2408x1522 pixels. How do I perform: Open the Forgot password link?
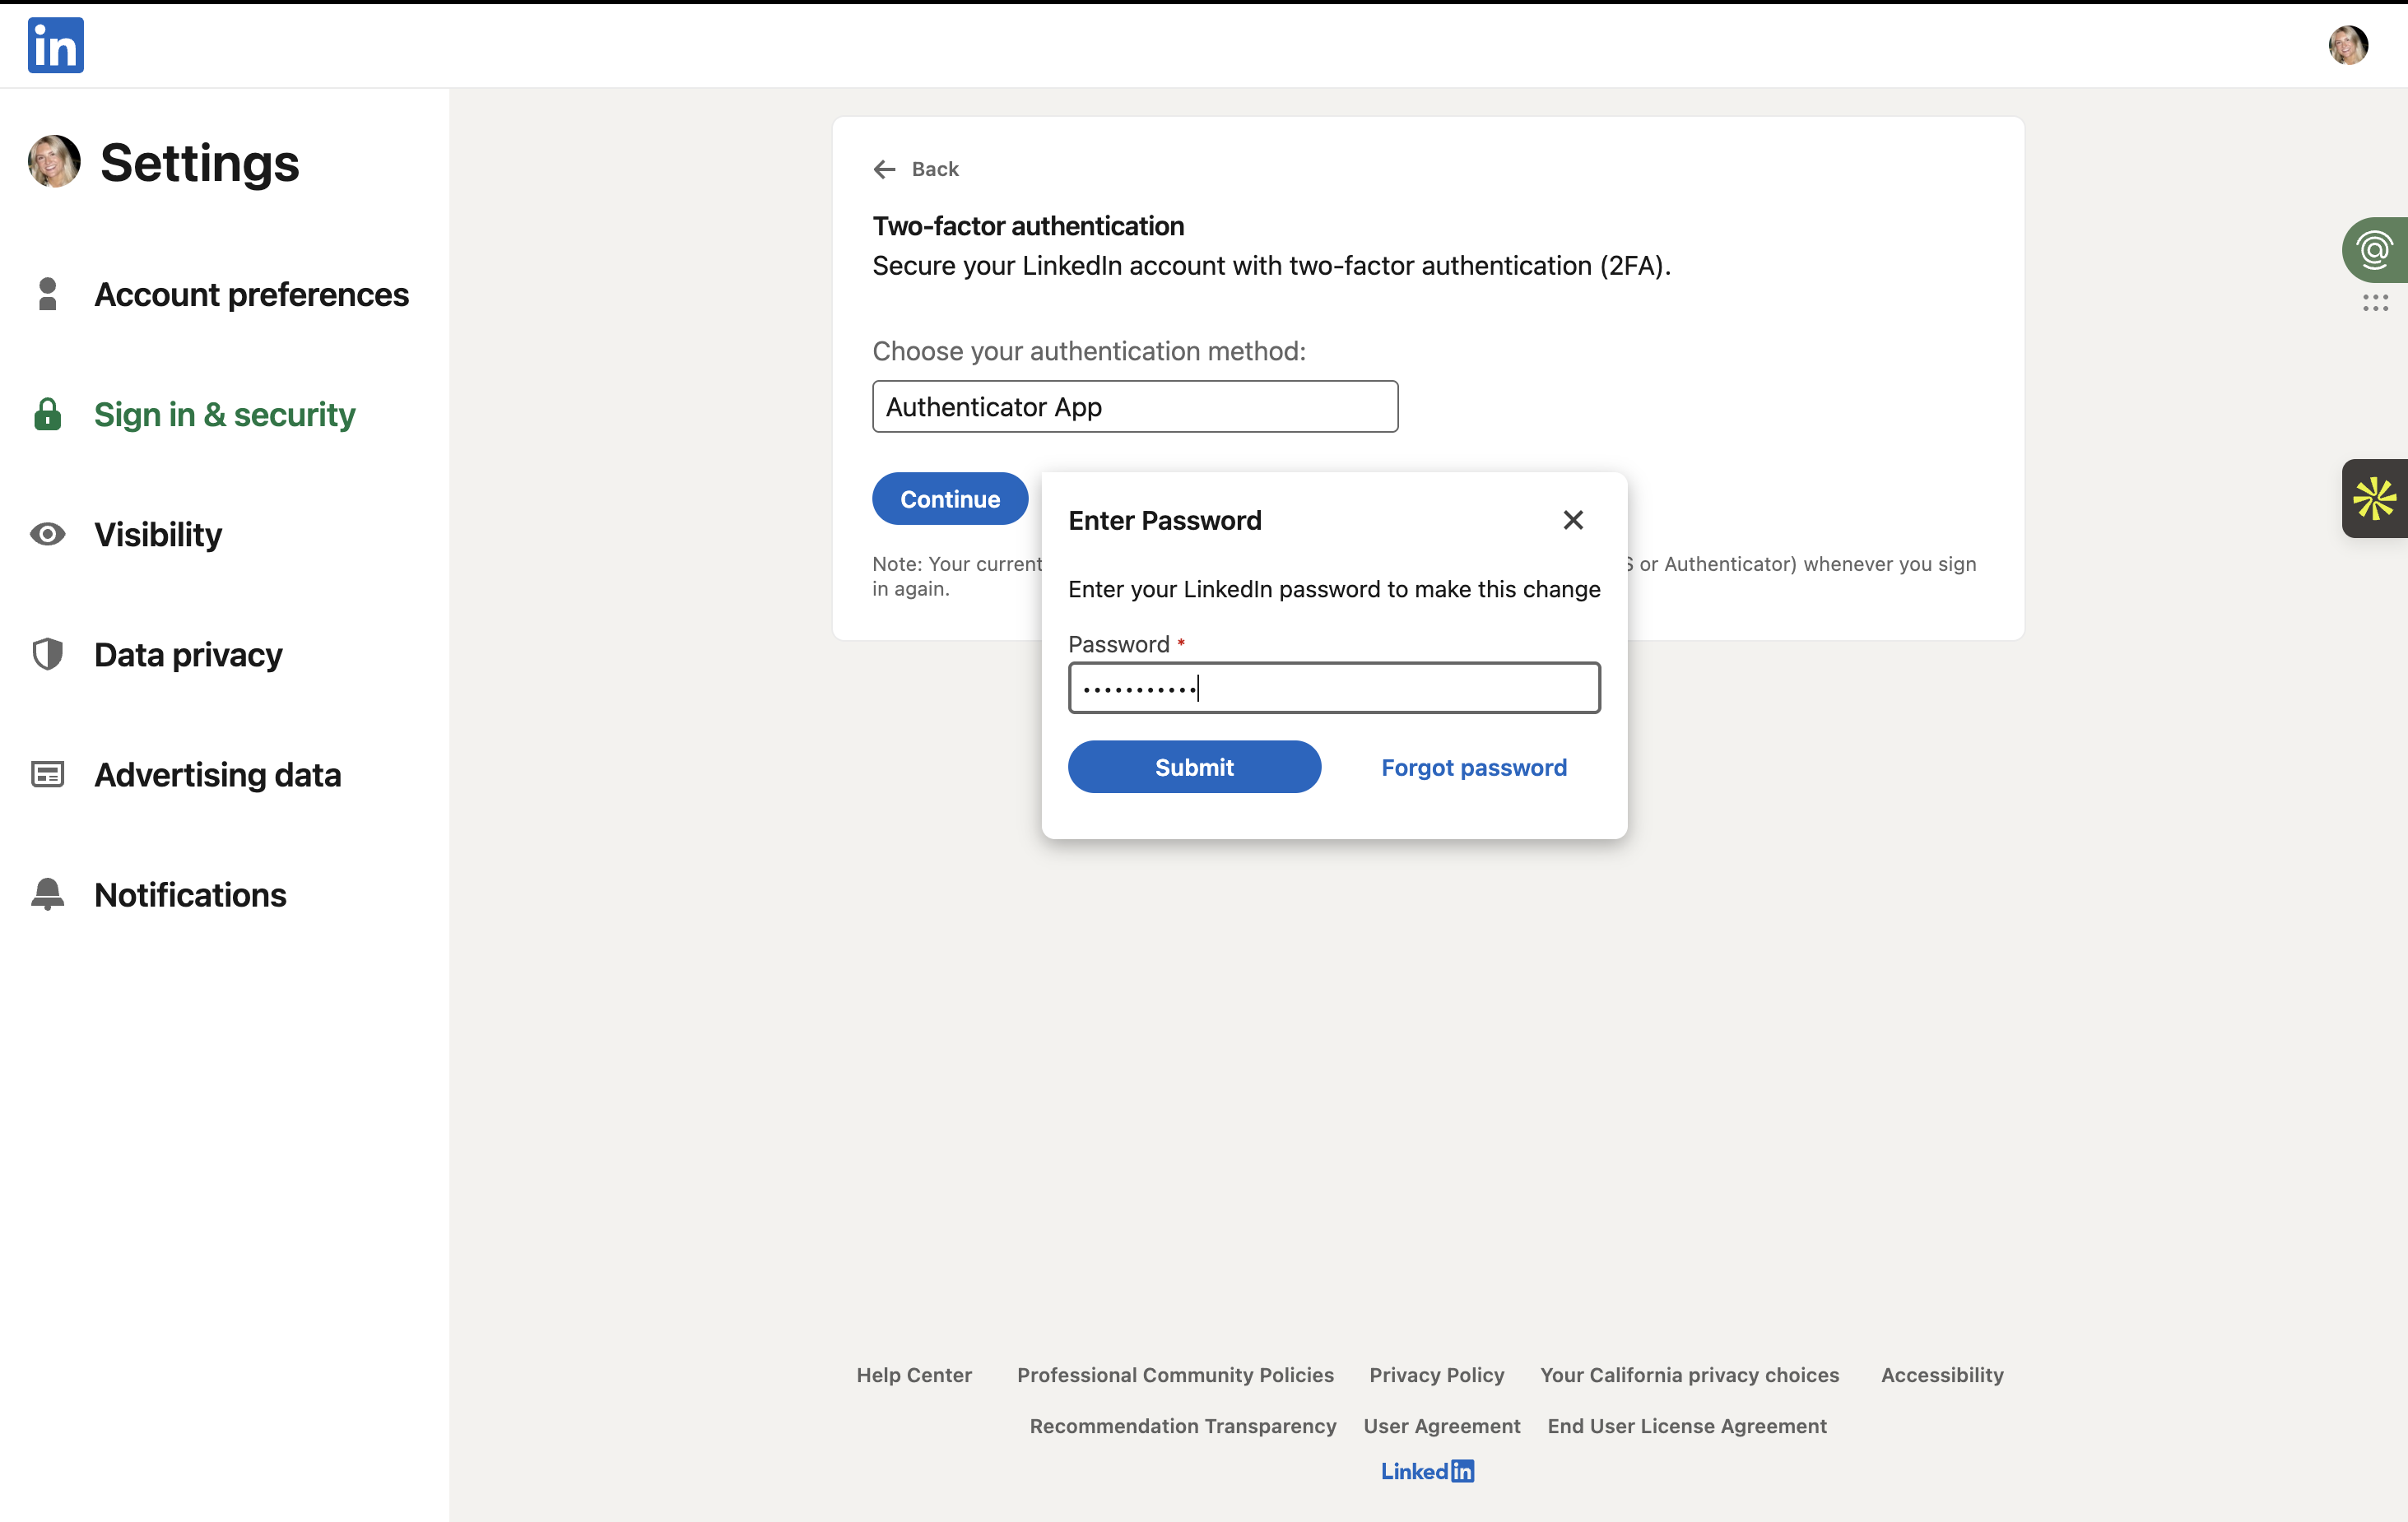tap(1473, 767)
